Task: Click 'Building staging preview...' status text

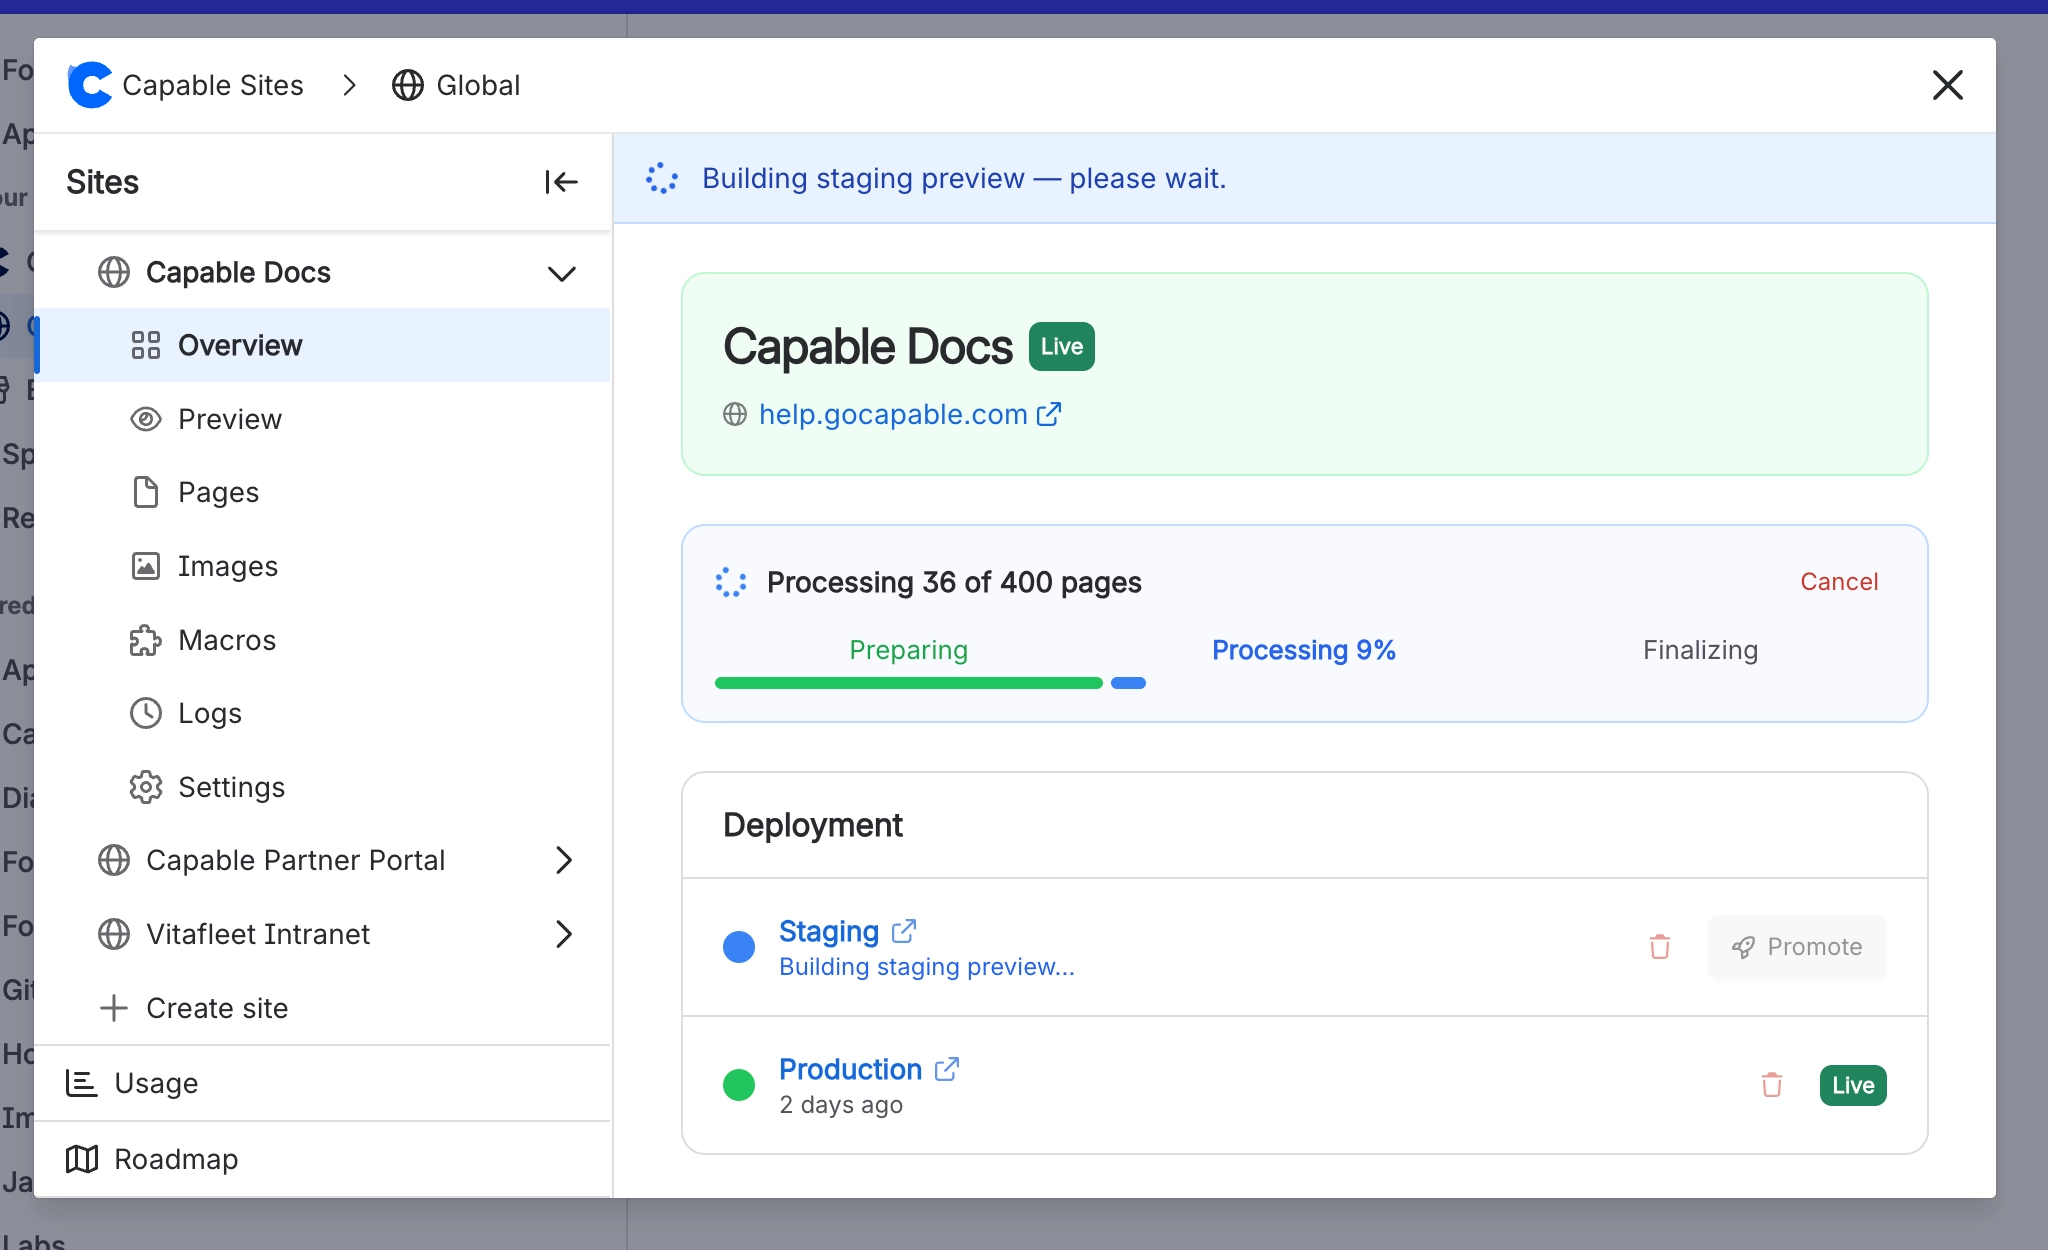Action: click(x=927, y=967)
